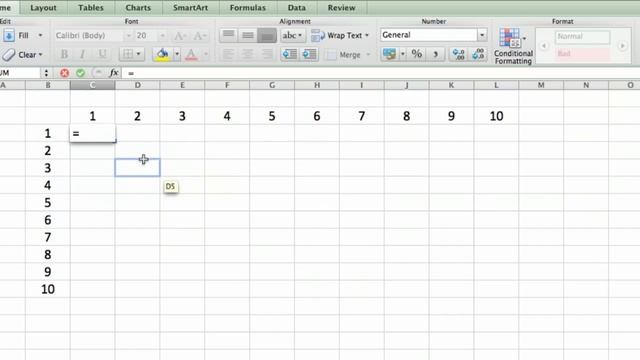The height and width of the screenshot is (360, 640).
Task: Open currency format dropdown arrow
Action: pos(402,54)
